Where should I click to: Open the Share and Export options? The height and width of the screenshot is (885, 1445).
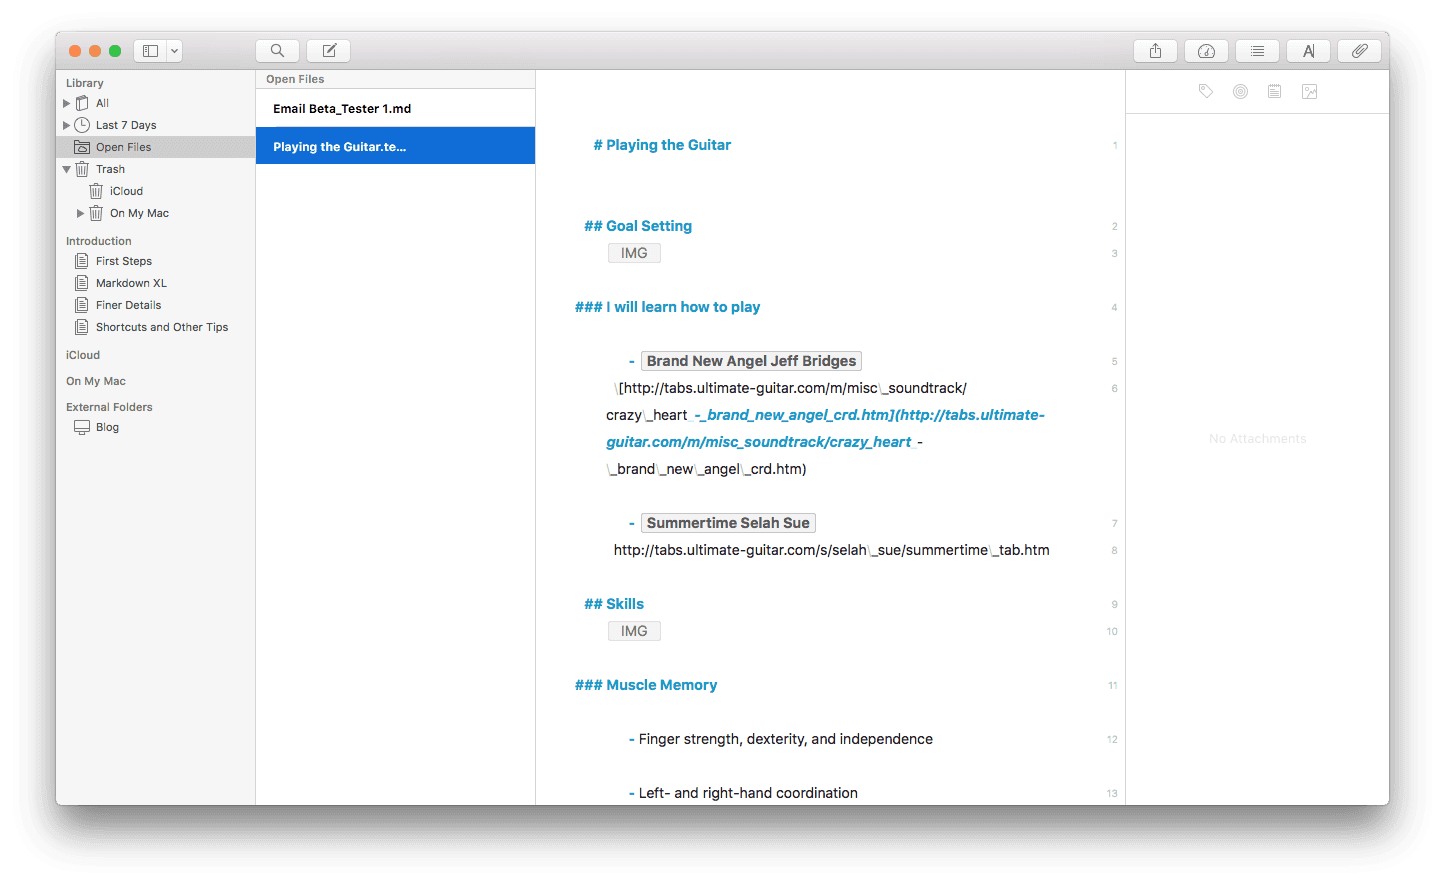tap(1154, 50)
